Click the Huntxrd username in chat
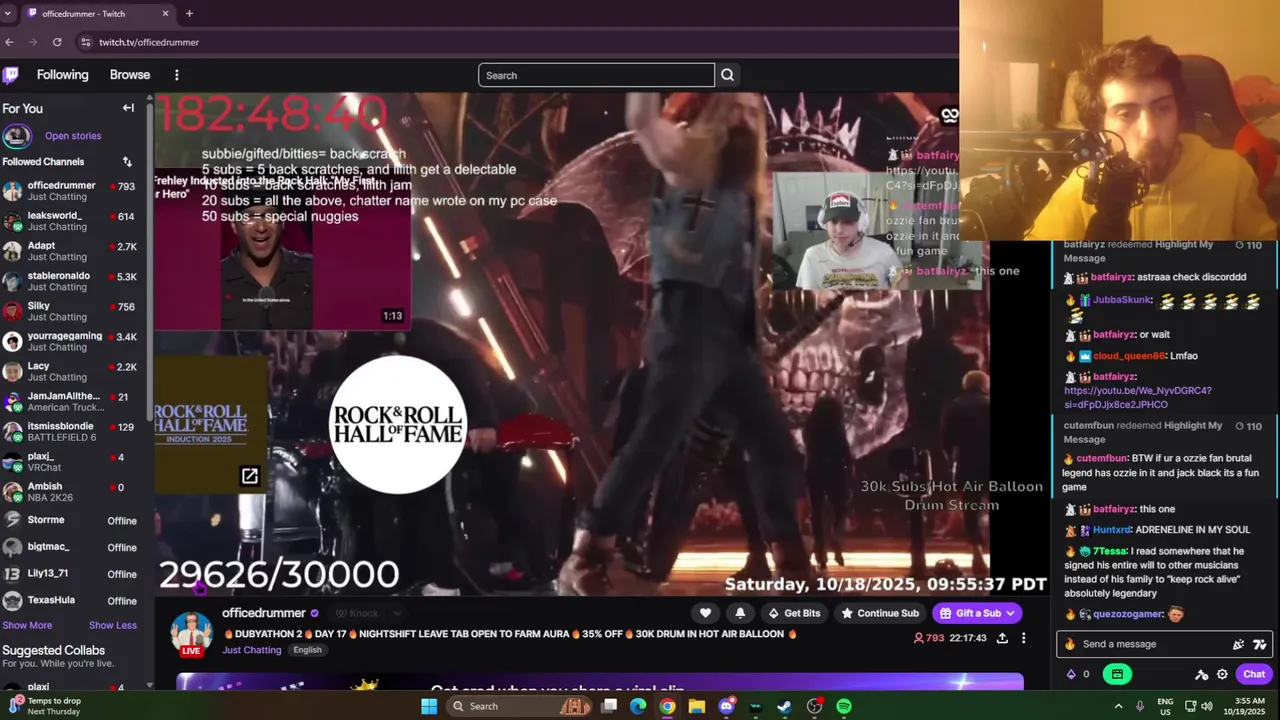Viewport: 1280px width, 720px height. pyautogui.click(x=1112, y=530)
